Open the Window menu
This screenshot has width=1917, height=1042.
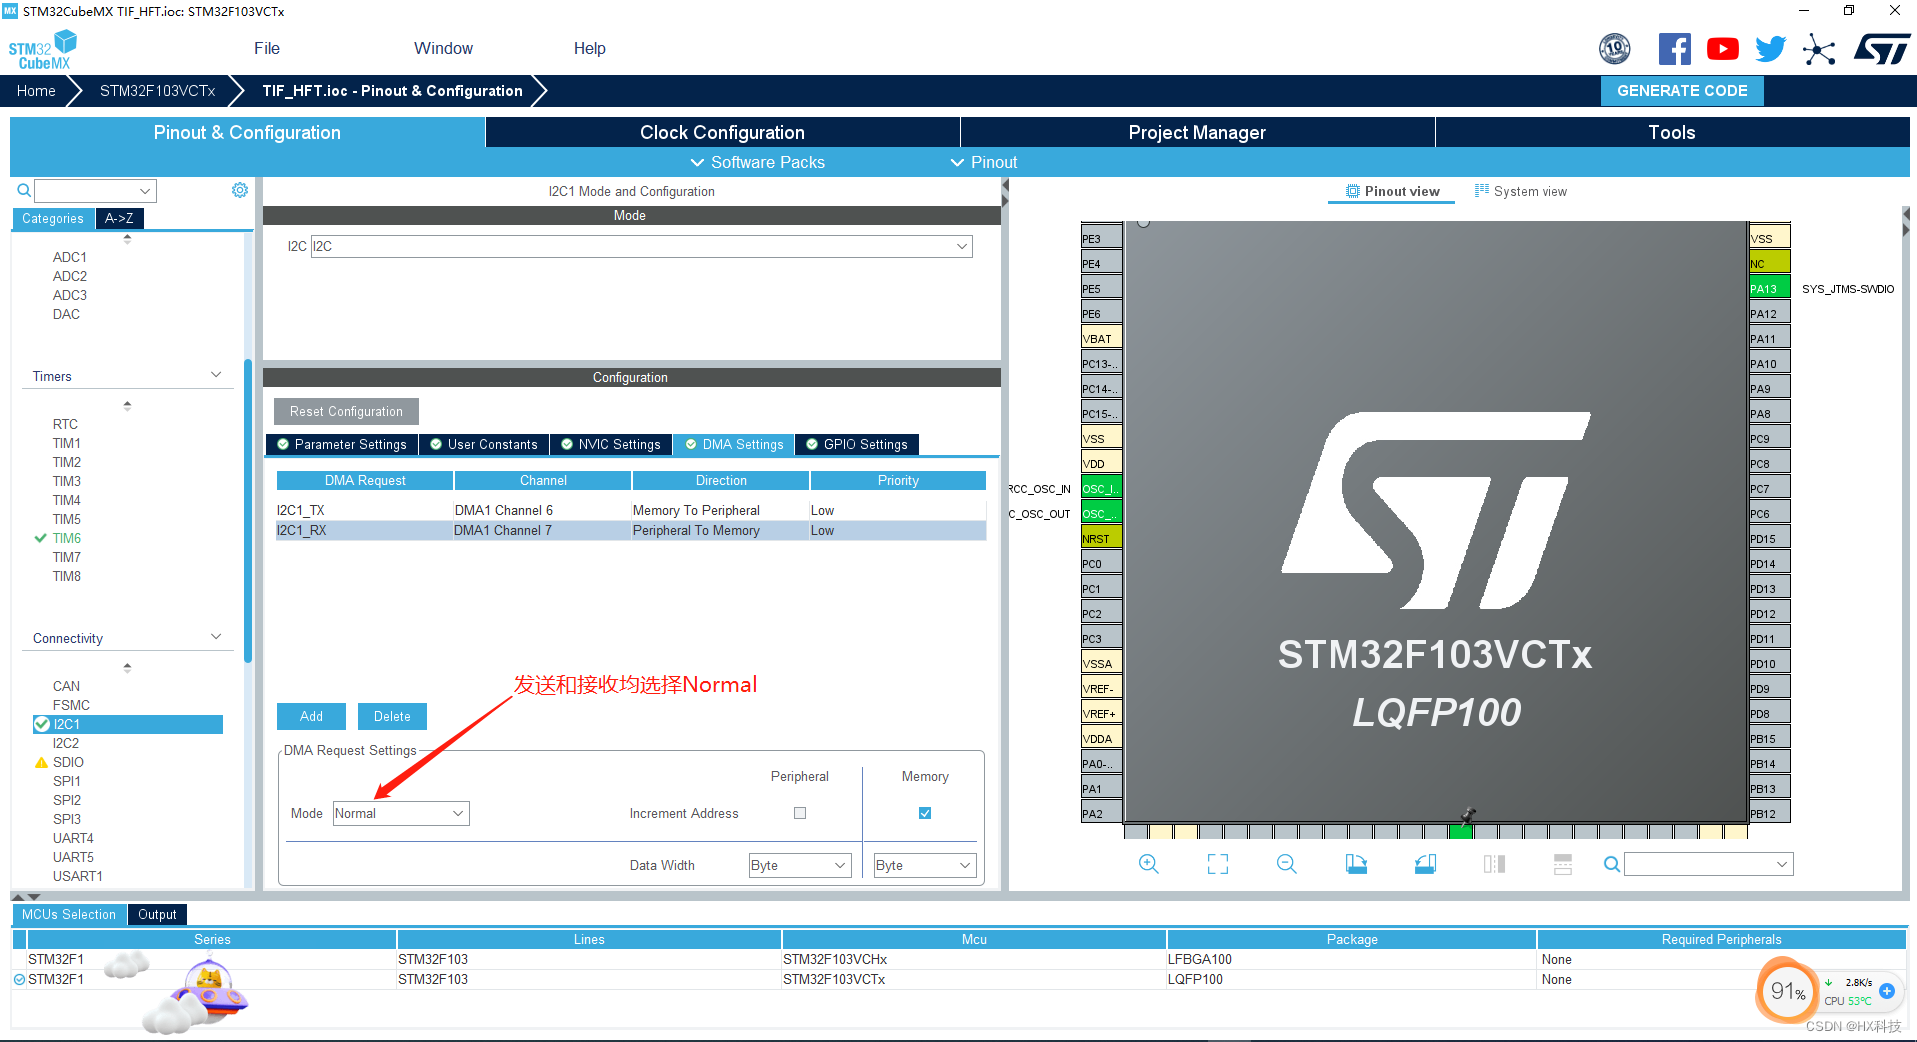[443, 48]
